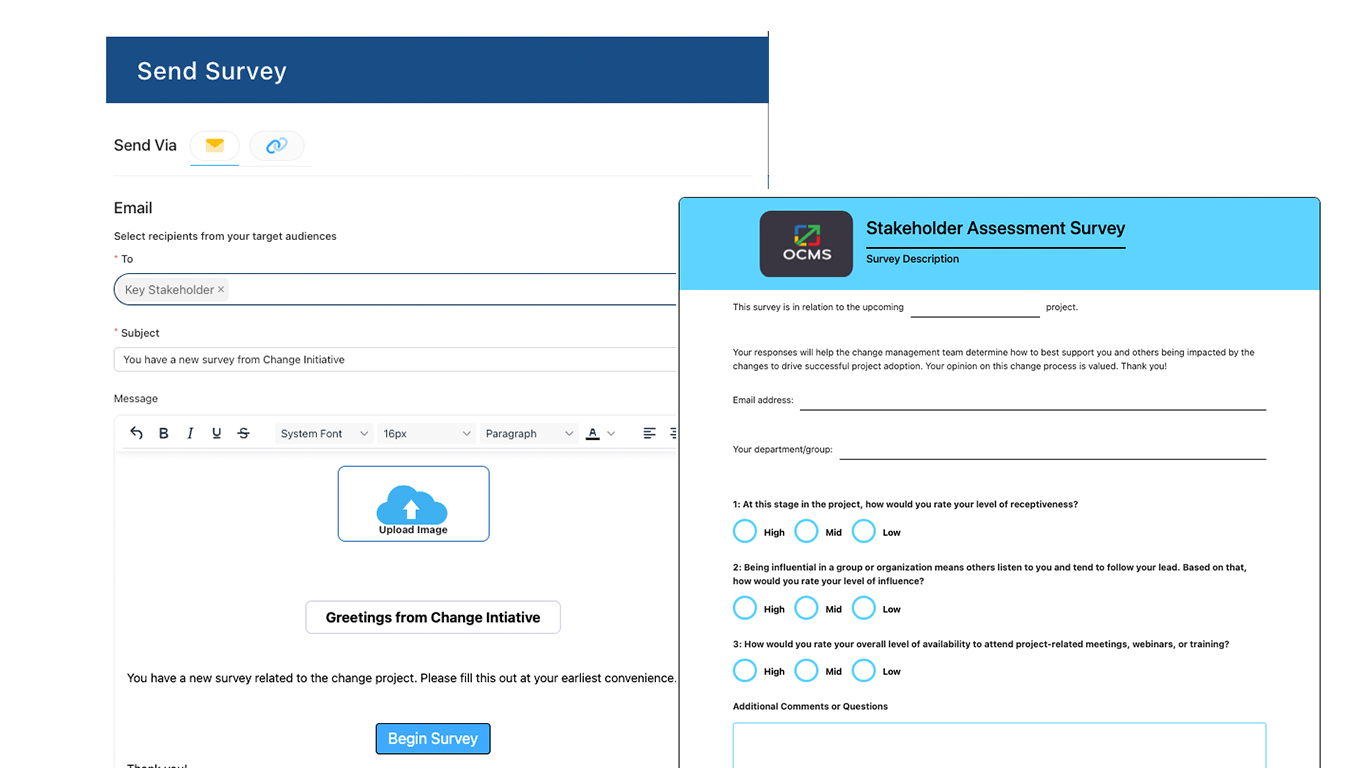Click the undo arrow in editor toolbar
1366x768 pixels.
pos(137,433)
